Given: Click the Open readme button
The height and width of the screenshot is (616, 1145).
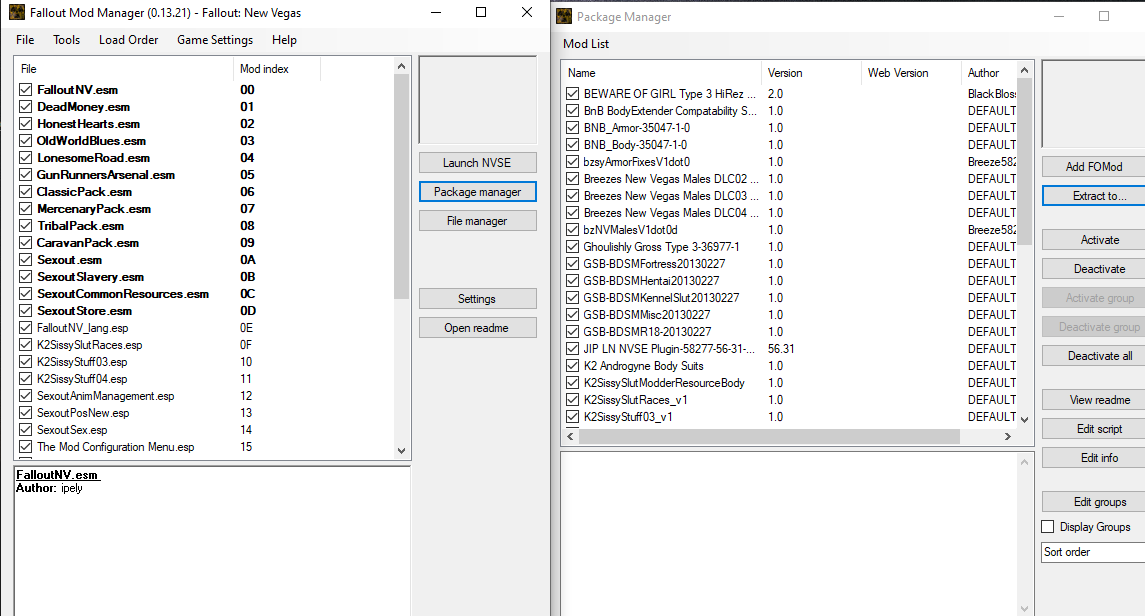Looking at the screenshot, I should point(478,328).
